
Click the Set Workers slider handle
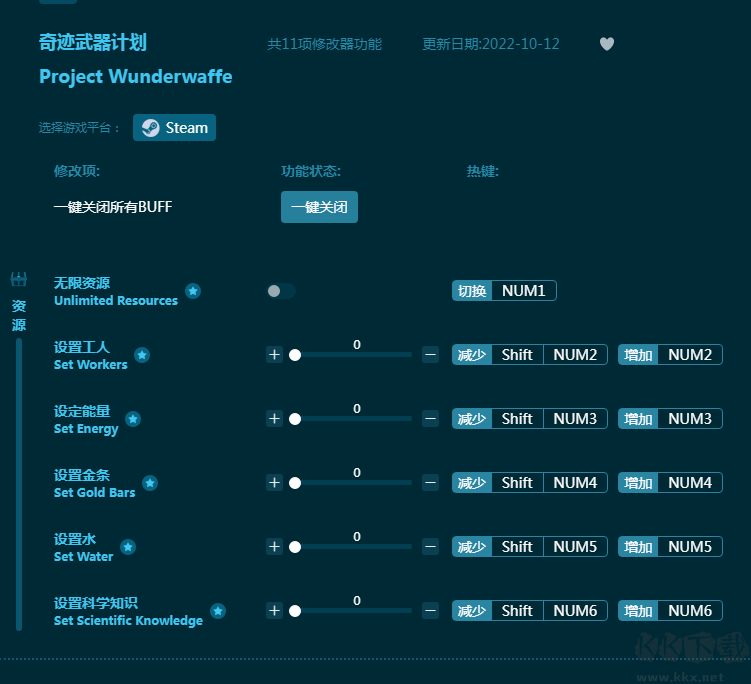click(x=295, y=355)
